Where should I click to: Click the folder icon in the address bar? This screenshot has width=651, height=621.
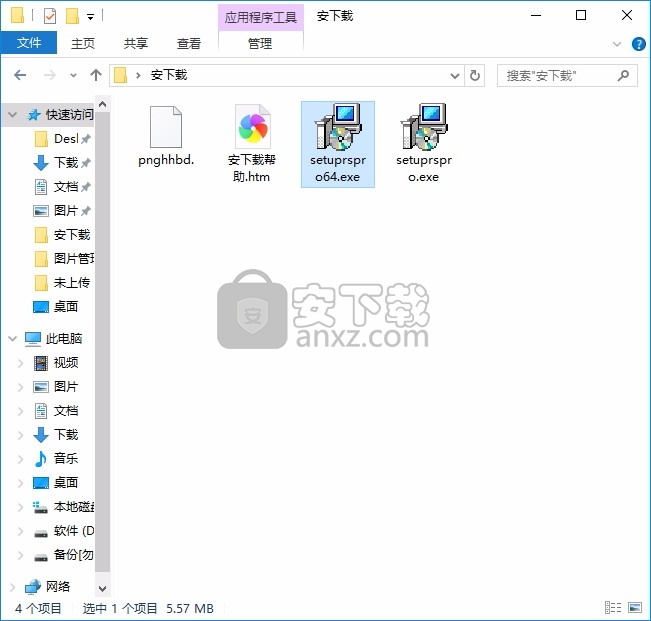tap(120, 76)
